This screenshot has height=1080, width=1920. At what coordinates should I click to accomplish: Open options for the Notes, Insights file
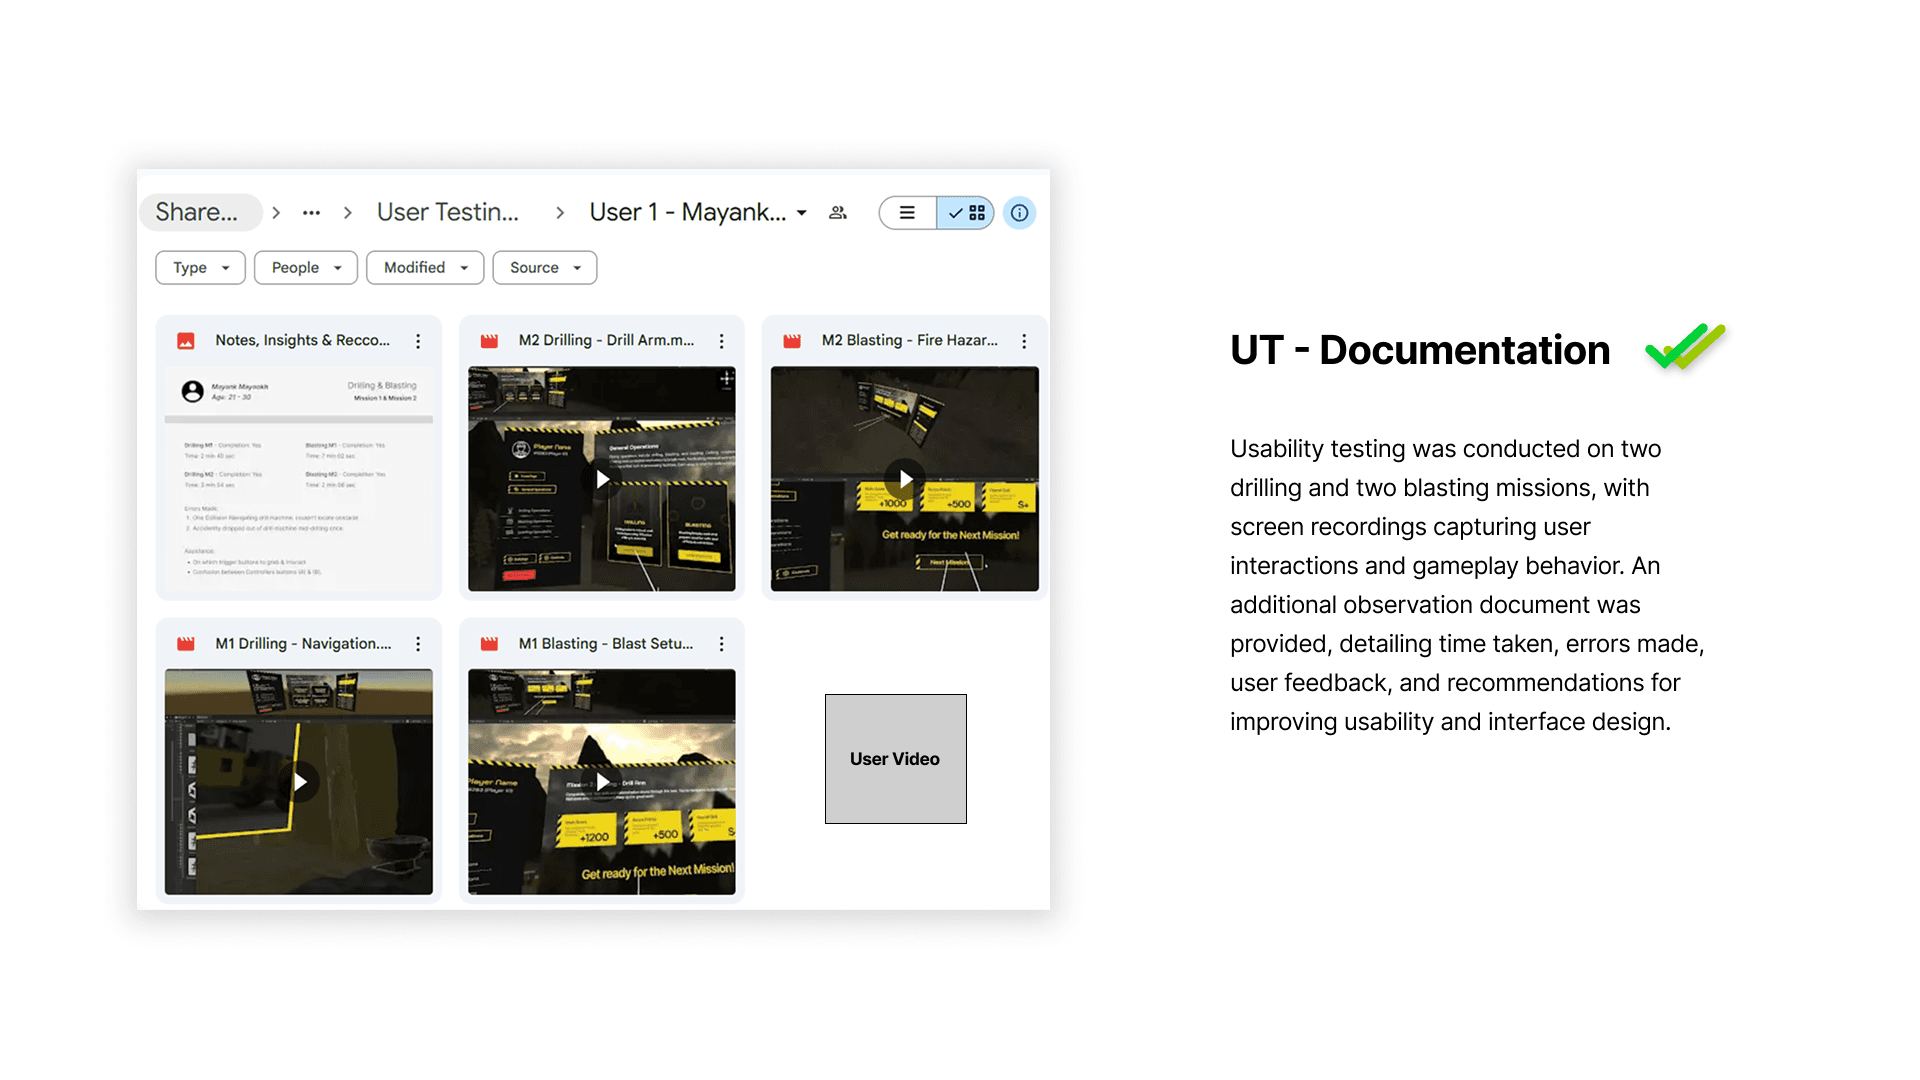[x=418, y=341]
